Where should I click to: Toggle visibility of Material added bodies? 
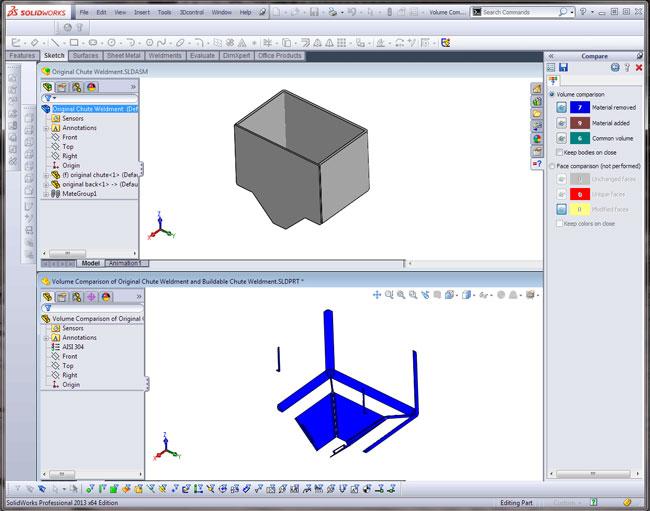pyautogui.click(x=562, y=122)
